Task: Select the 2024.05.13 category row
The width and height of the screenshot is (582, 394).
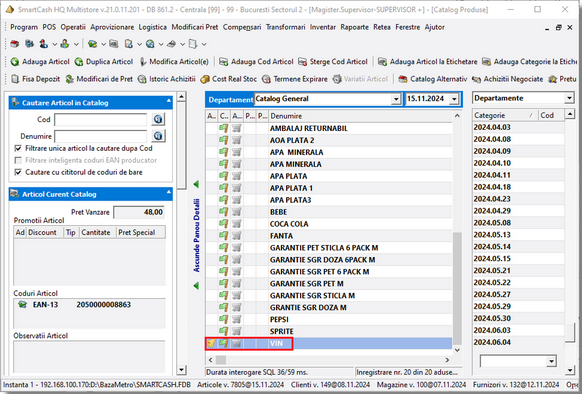Action: pyautogui.click(x=519, y=235)
